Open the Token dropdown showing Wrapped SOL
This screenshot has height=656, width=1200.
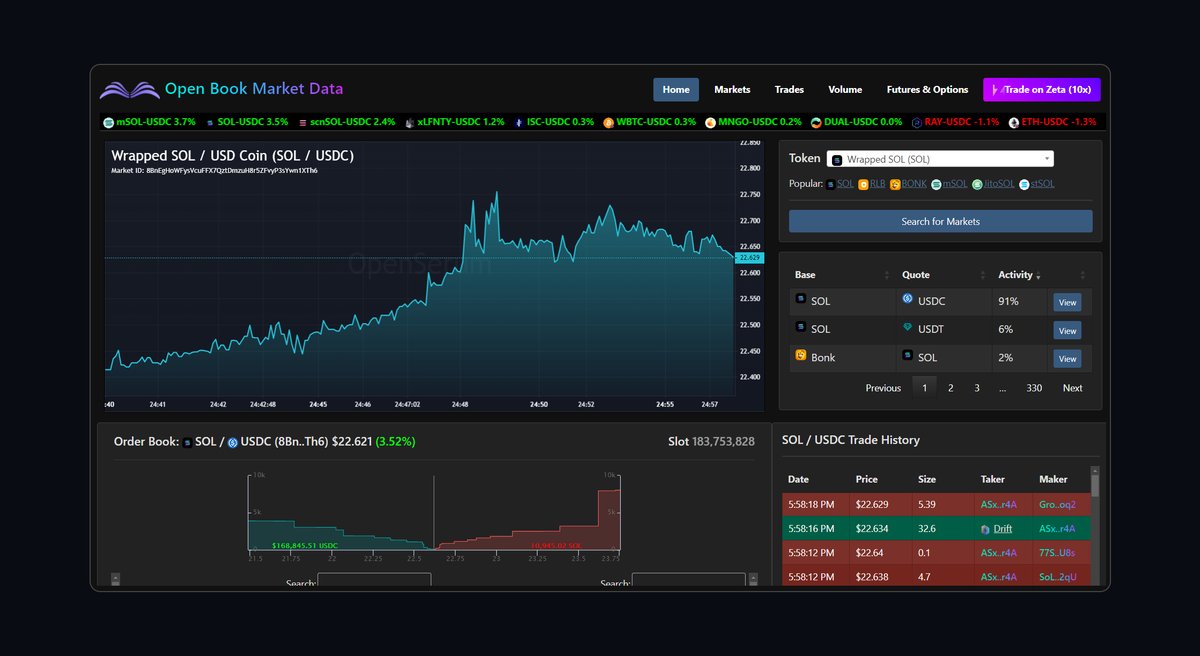[x=940, y=159]
